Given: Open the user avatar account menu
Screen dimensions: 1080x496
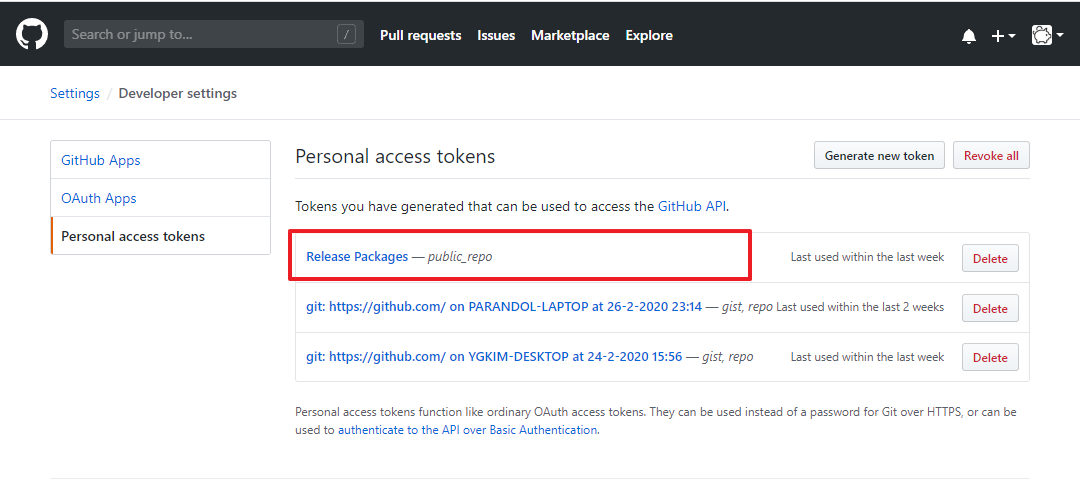Looking at the screenshot, I should point(1047,35).
